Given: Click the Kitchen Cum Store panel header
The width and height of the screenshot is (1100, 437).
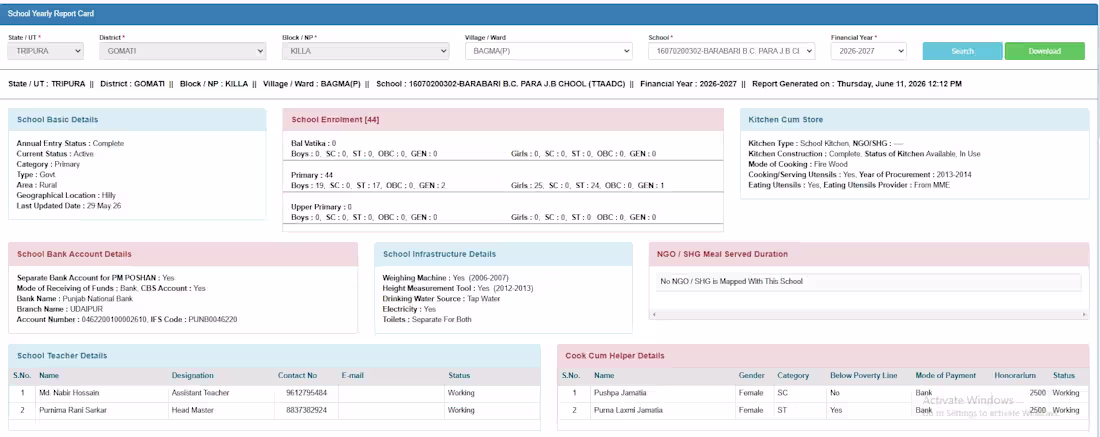Looking at the screenshot, I should tap(915, 120).
